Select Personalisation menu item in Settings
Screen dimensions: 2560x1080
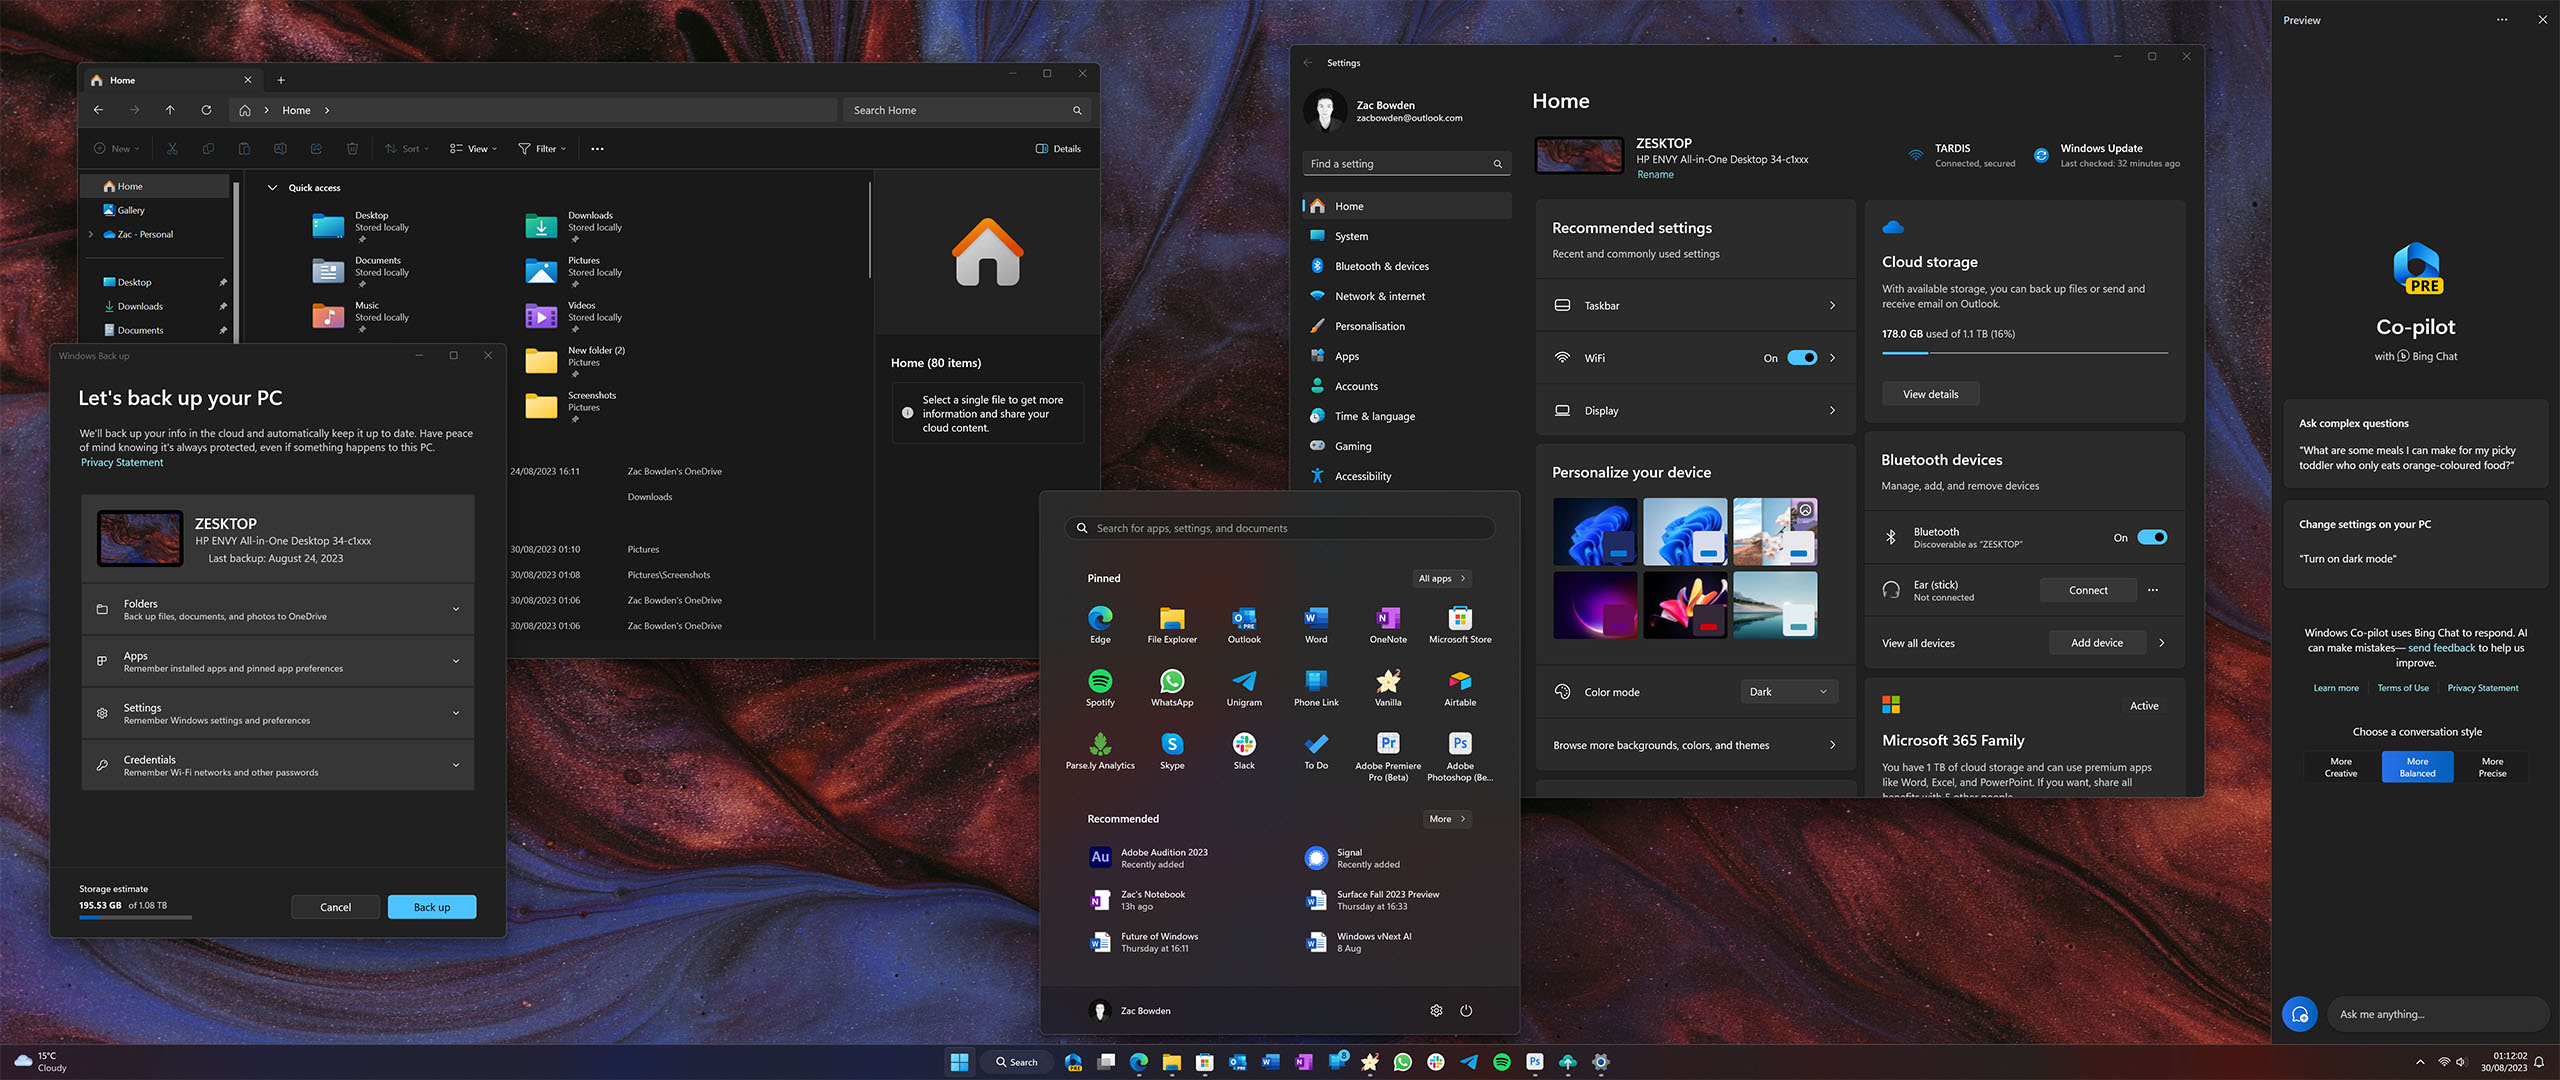1370,325
